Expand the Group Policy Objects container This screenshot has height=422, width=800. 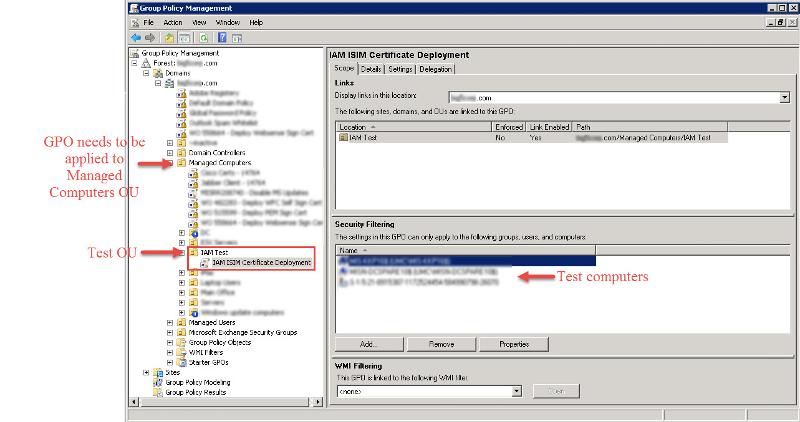click(170, 342)
